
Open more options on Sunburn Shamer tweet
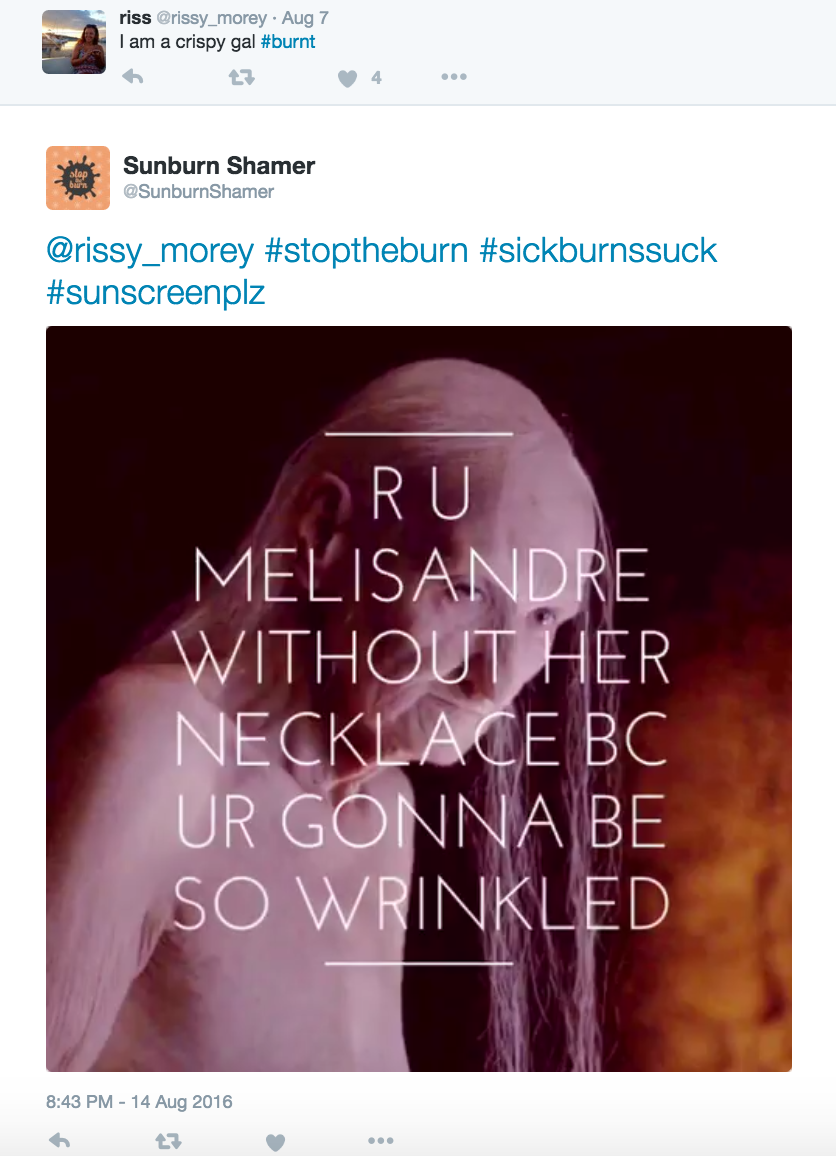point(380,1141)
